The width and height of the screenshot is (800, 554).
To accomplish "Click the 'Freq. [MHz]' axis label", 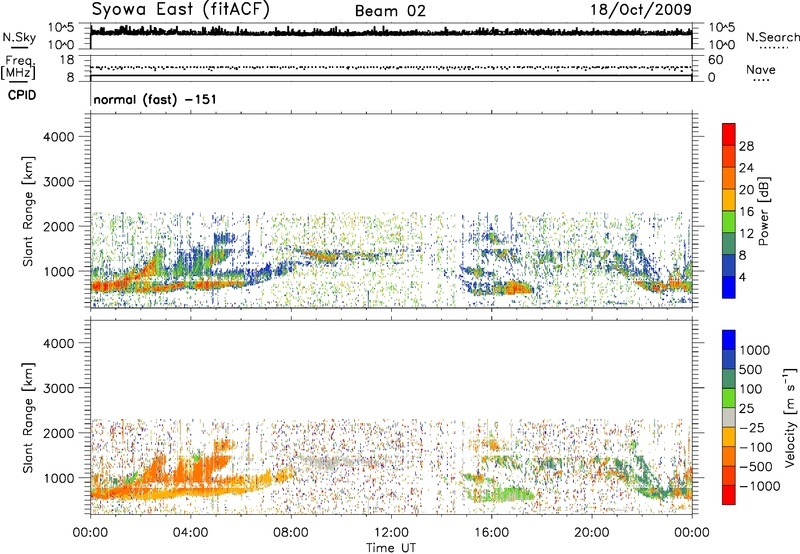I will (x=18, y=67).
